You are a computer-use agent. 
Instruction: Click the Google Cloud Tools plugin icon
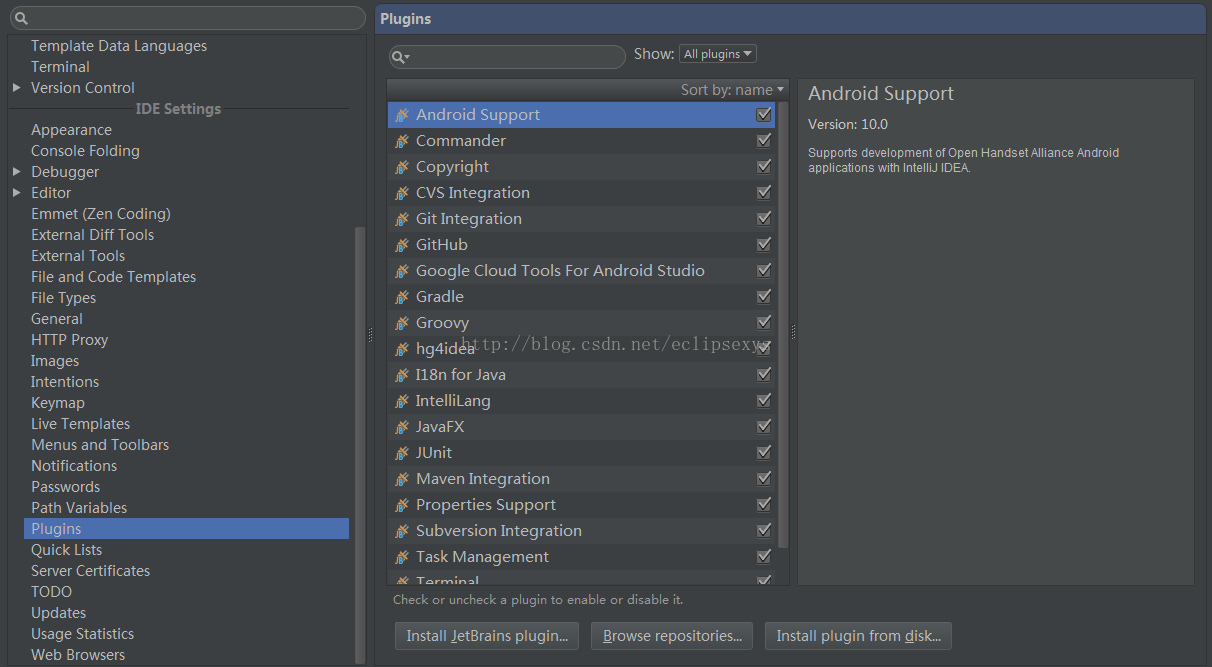coord(402,271)
